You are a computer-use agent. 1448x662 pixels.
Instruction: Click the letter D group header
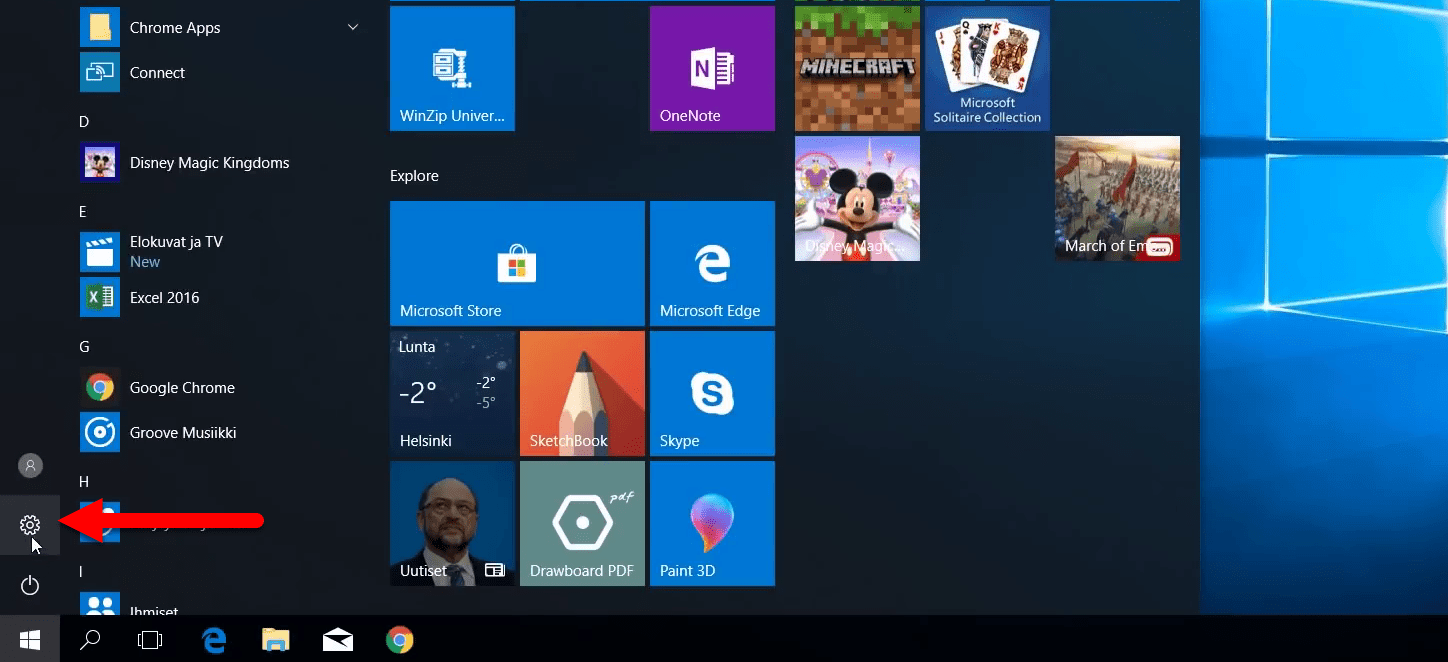coord(84,121)
